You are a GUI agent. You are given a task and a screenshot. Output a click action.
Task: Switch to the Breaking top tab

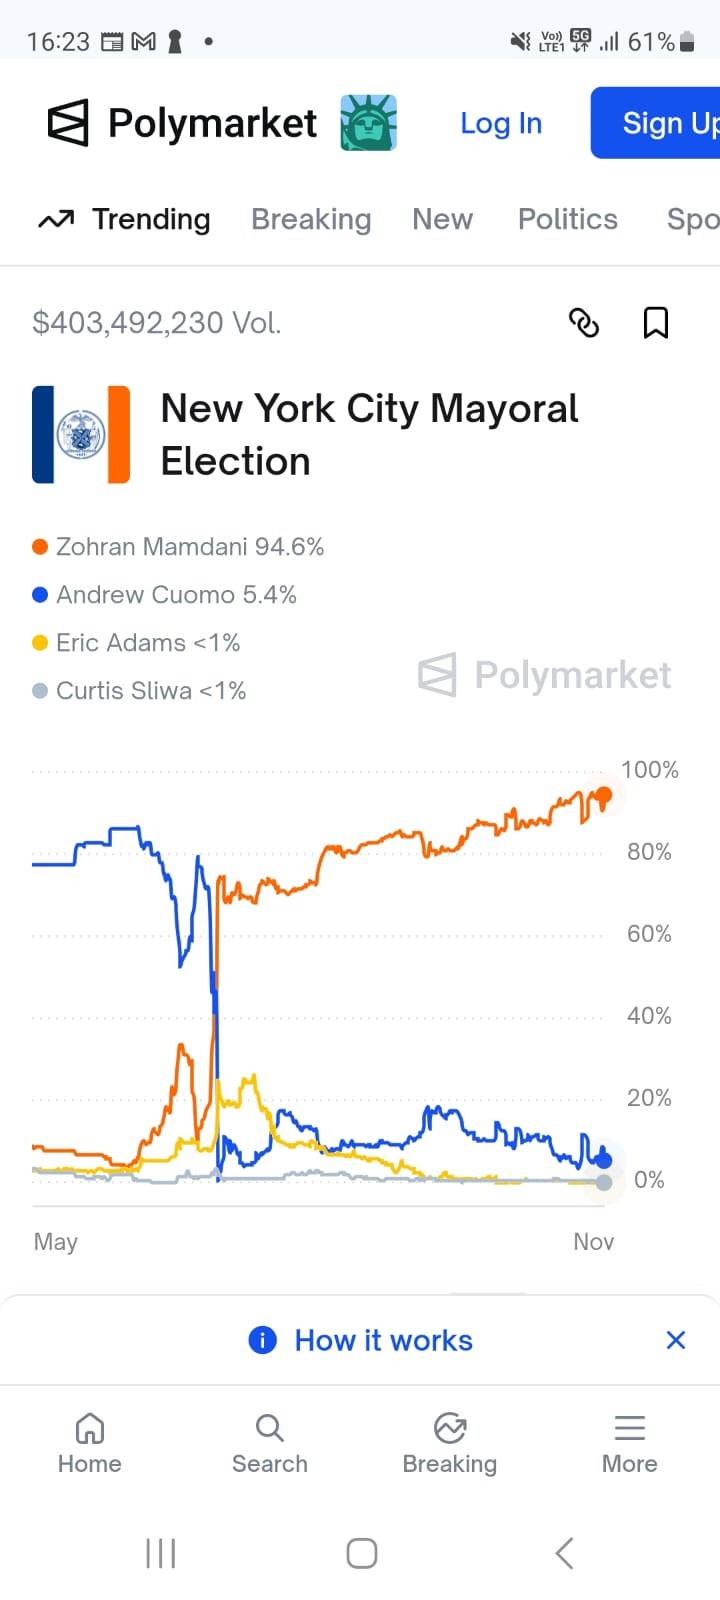(311, 219)
